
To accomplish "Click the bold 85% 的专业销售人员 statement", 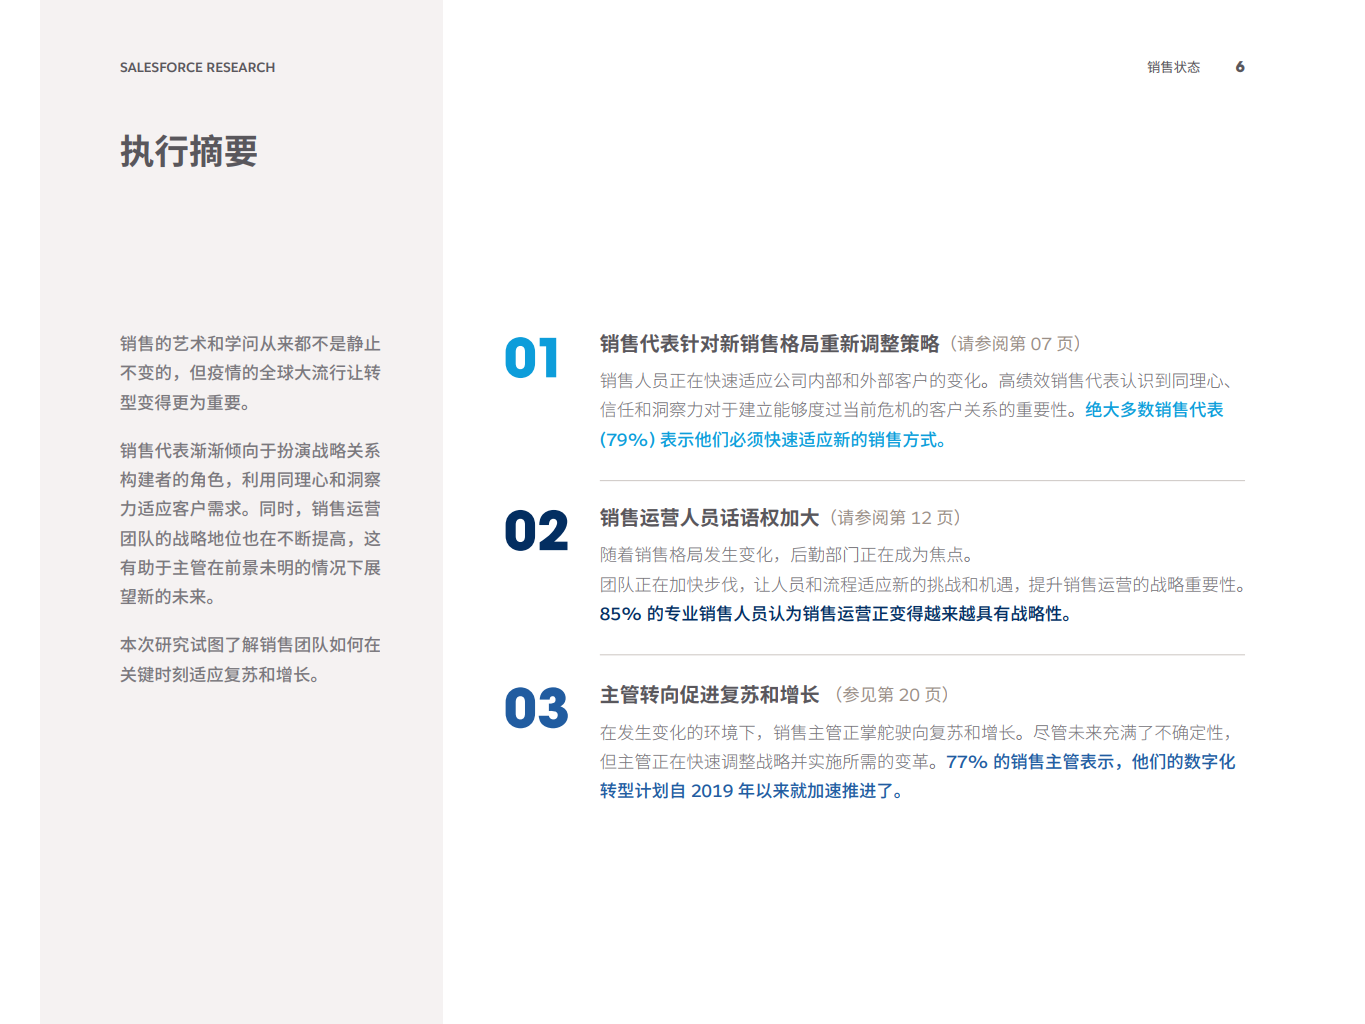I will [x=835, y=614].
